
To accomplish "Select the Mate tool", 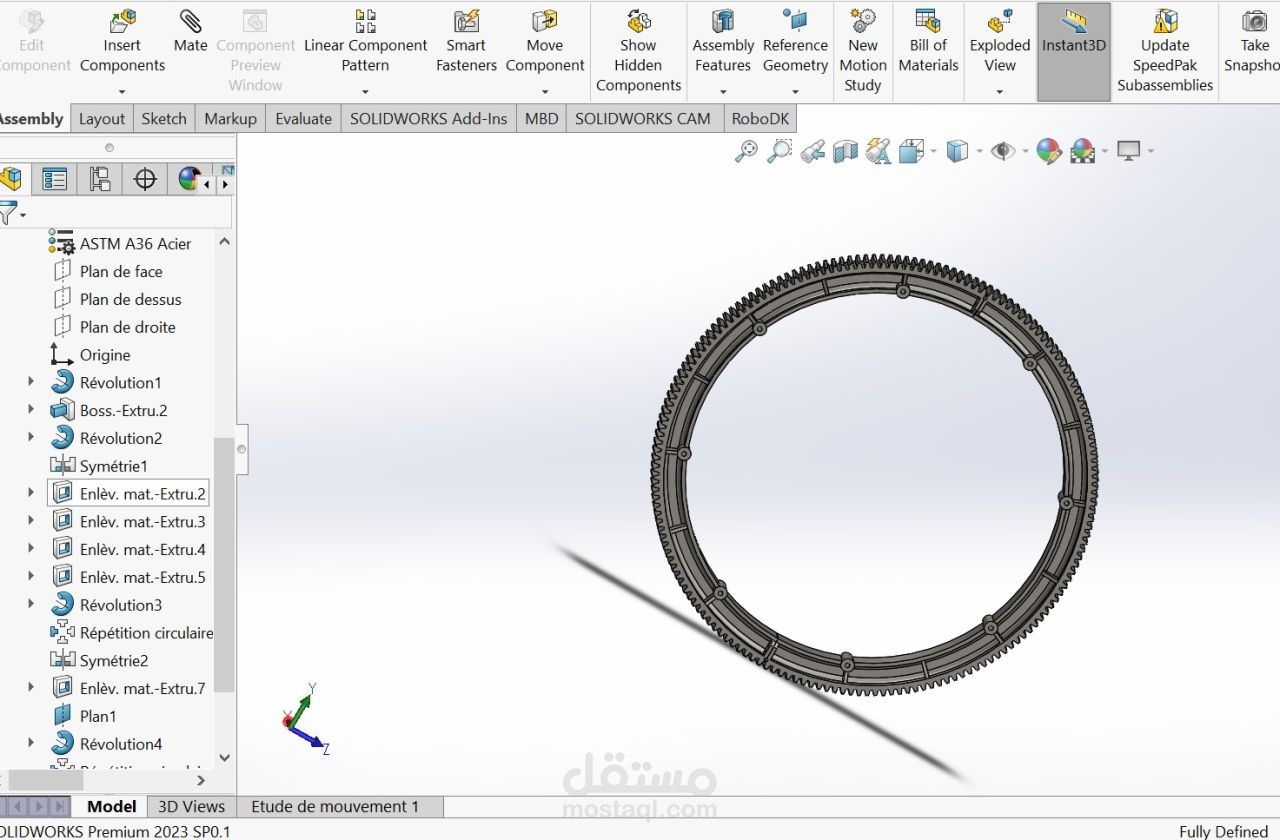I will 190,32.
